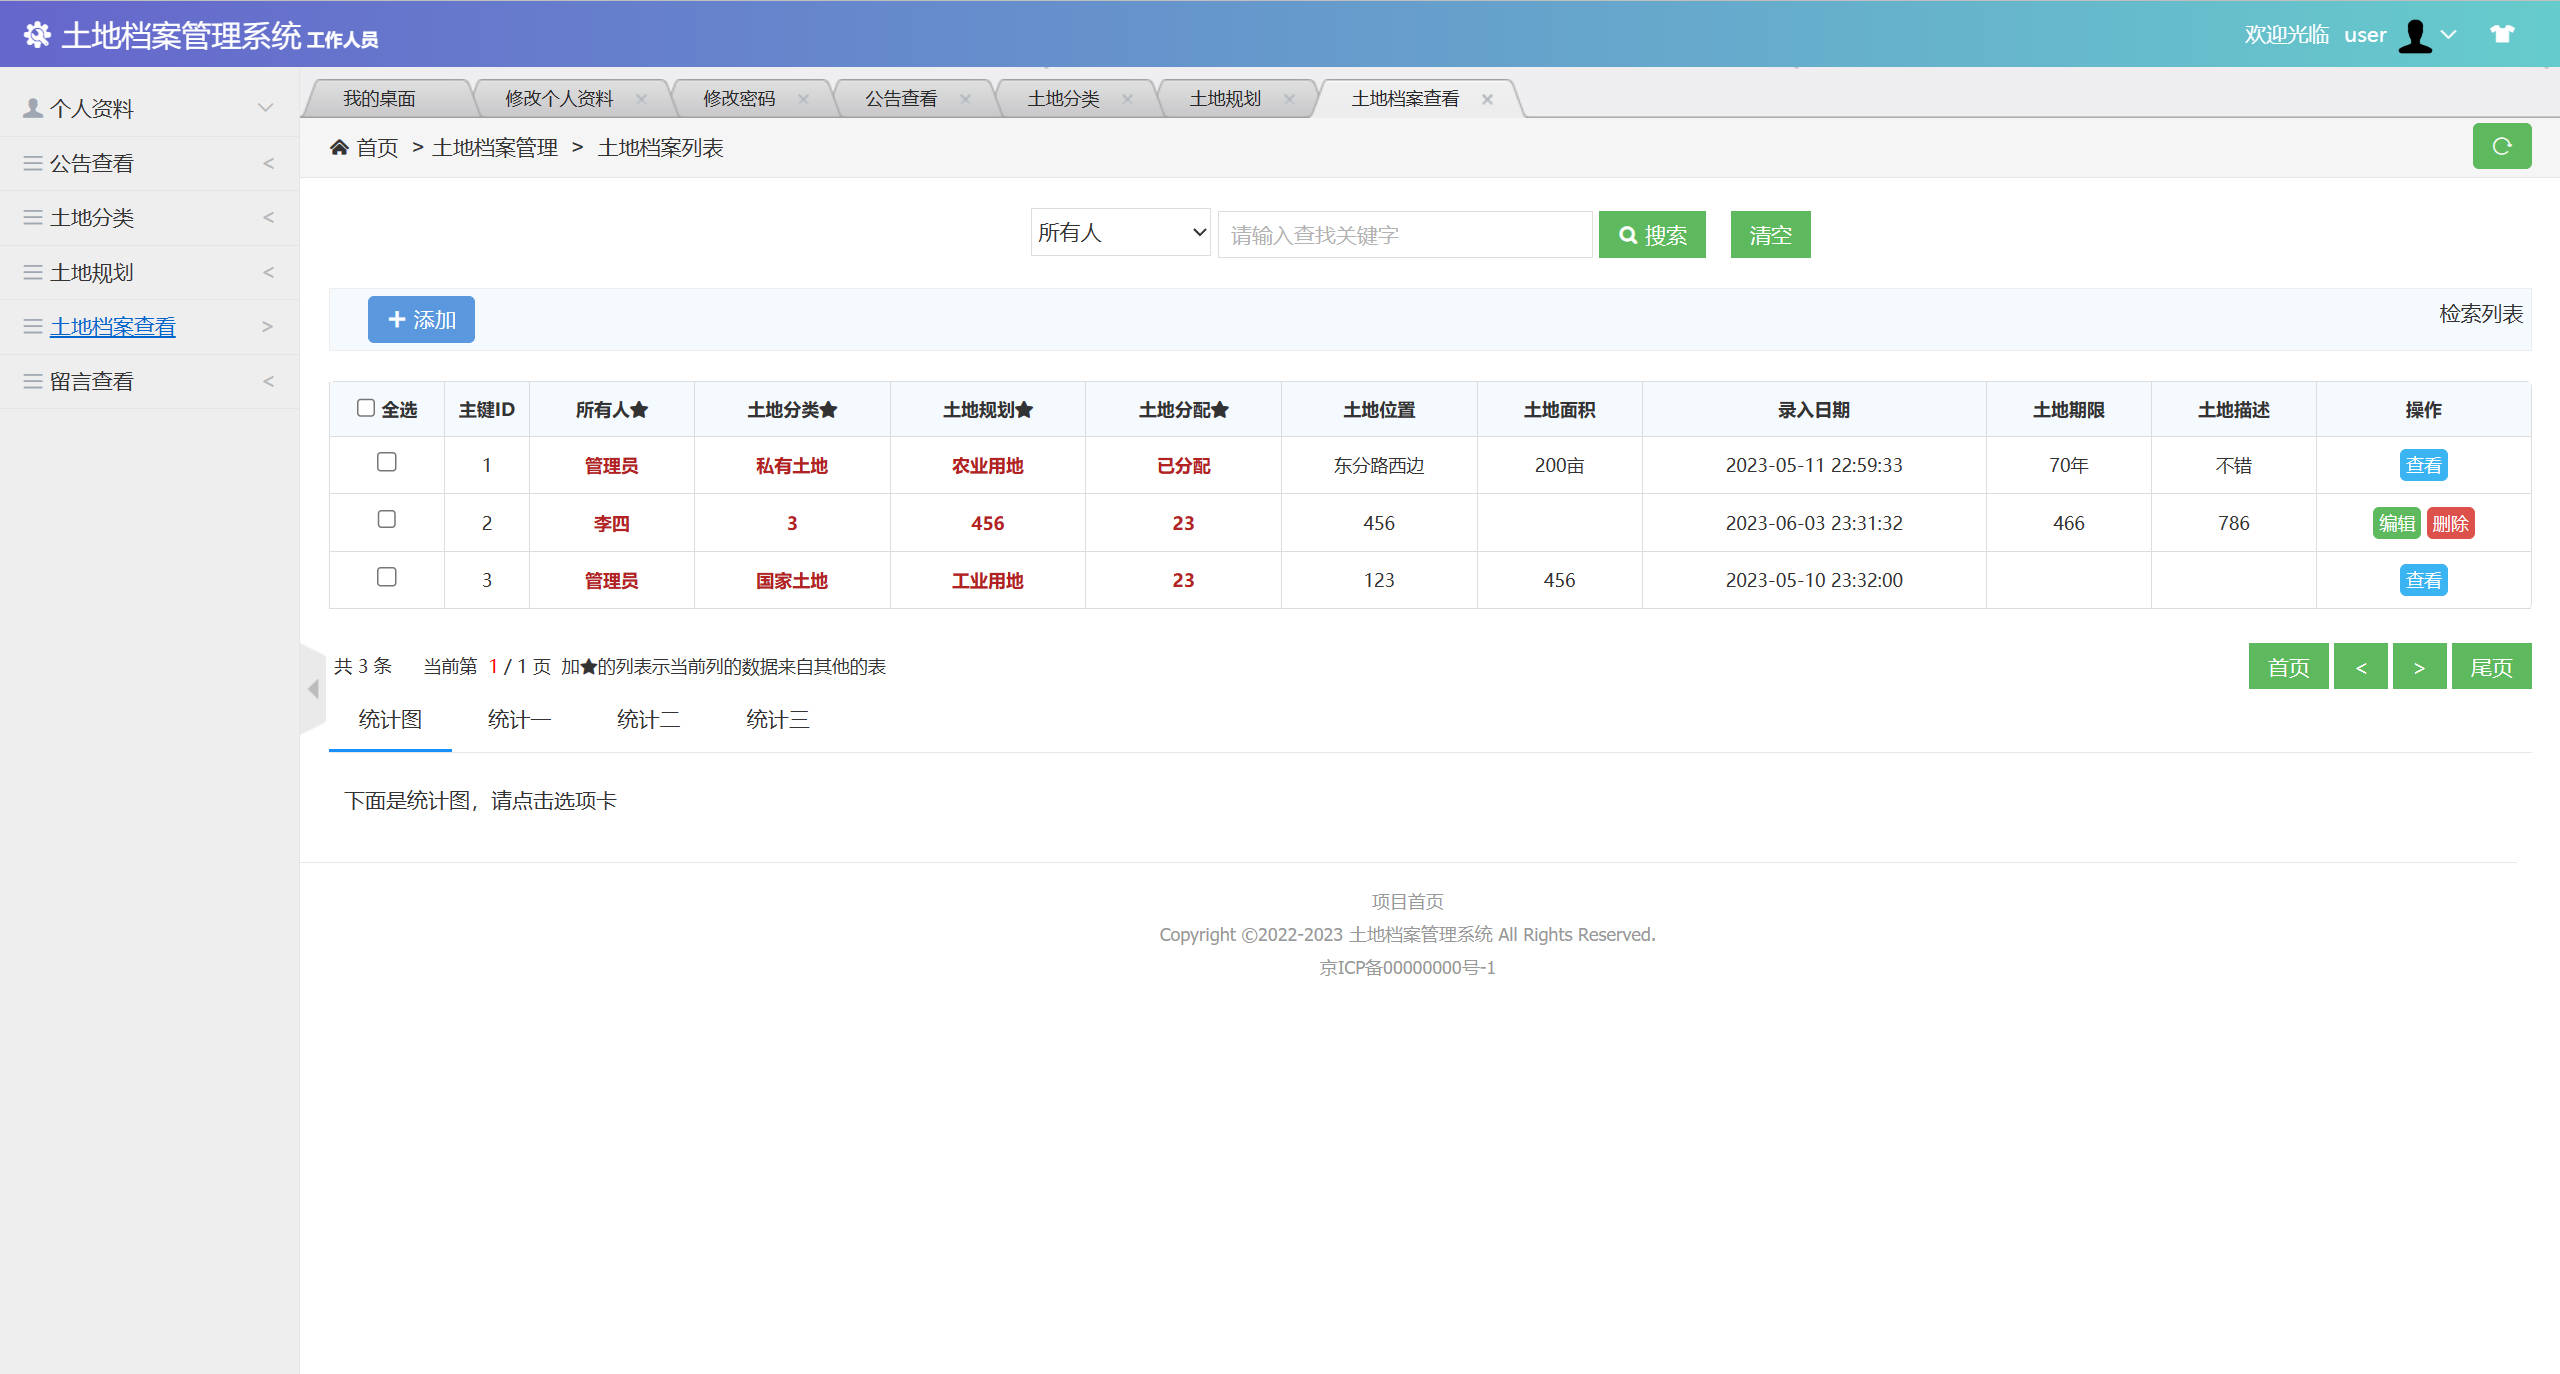The height and width of the screenshot is (1374, 2560).
Task: Click the green refresh icon button
Action: pyautogui.click(x=2502, y=146)
